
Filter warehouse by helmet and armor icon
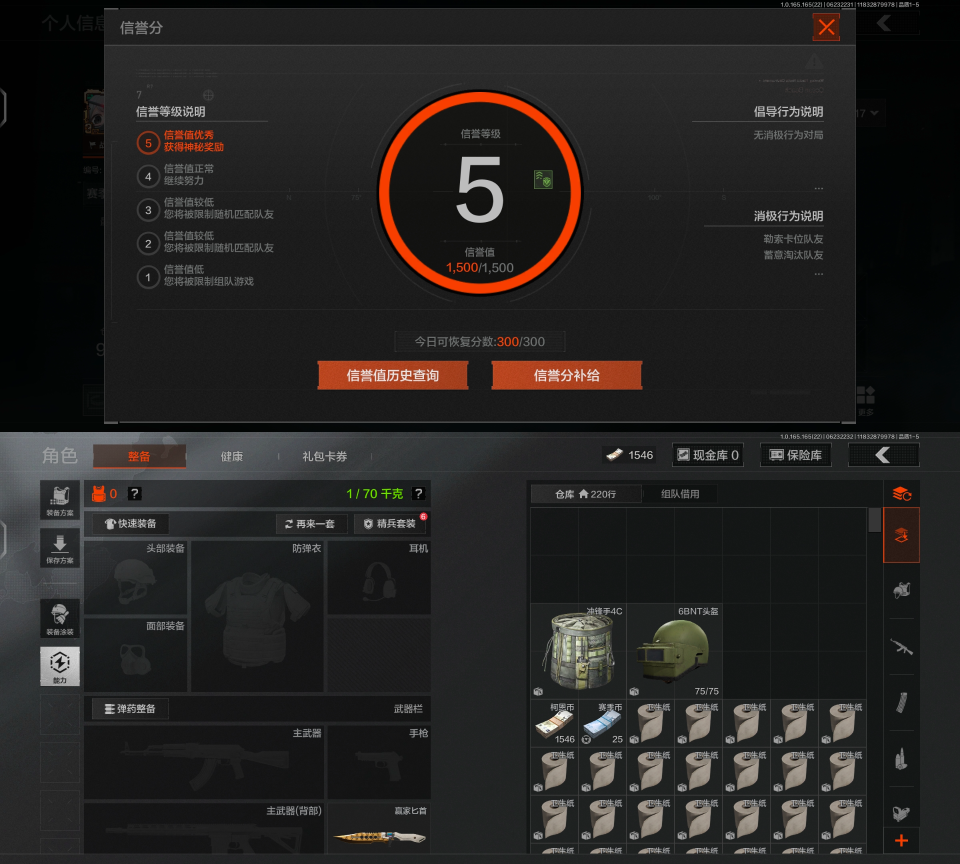[x=901, y=590]
